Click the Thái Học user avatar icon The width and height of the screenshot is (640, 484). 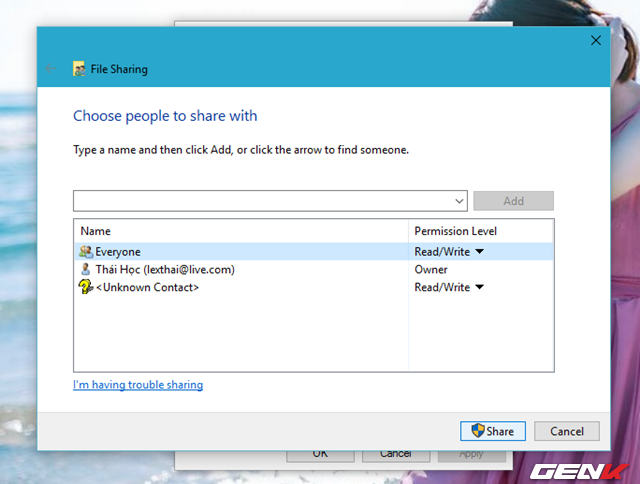point(86,270)
